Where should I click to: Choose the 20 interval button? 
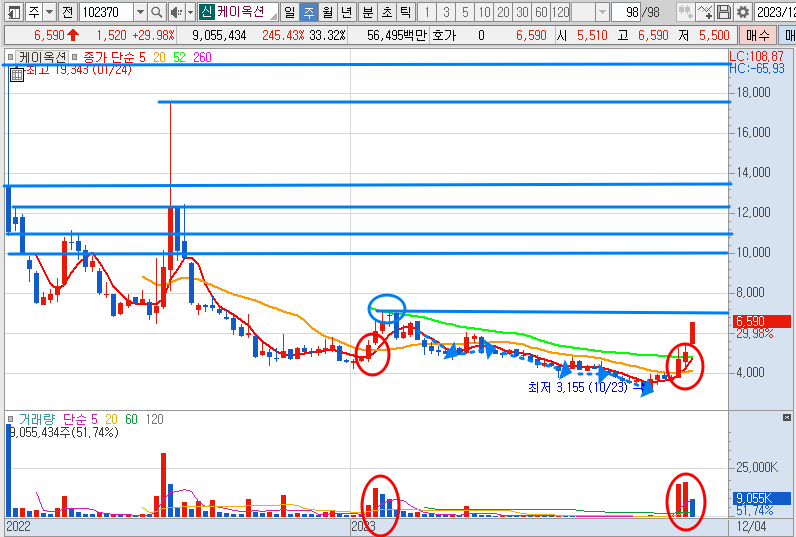[x=503, y=12]
